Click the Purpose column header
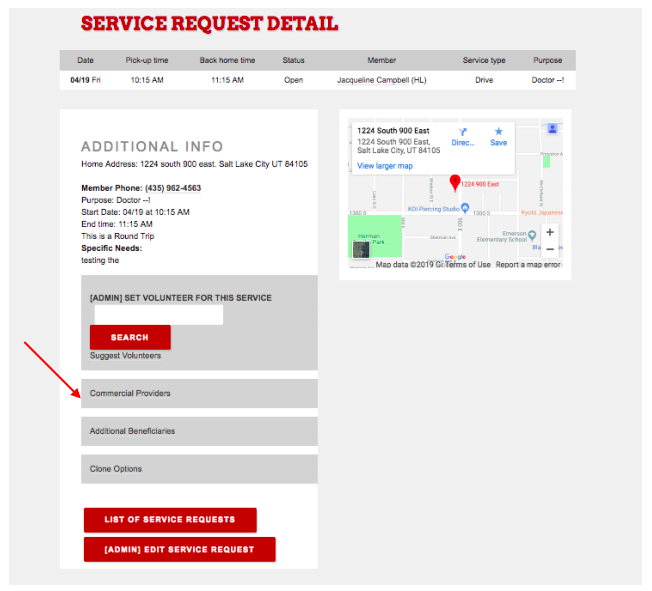Screen dimensions: 652x591 pyautogui.click(x=548, y=60)
